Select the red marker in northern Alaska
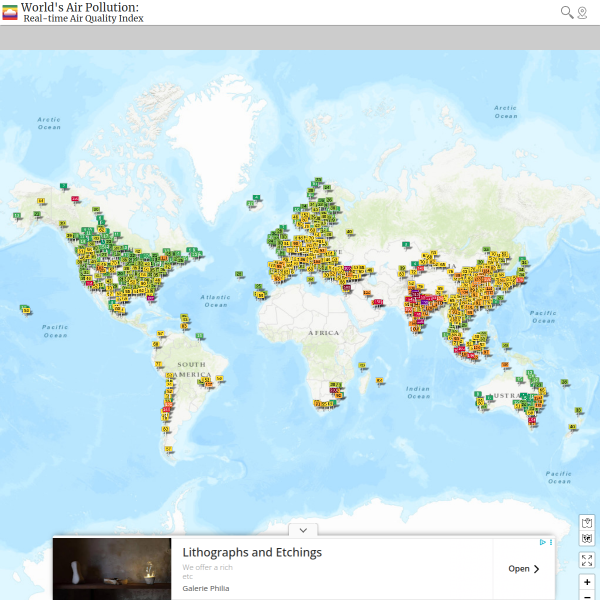Screen dimensions: 600x600 pos(75,199)
